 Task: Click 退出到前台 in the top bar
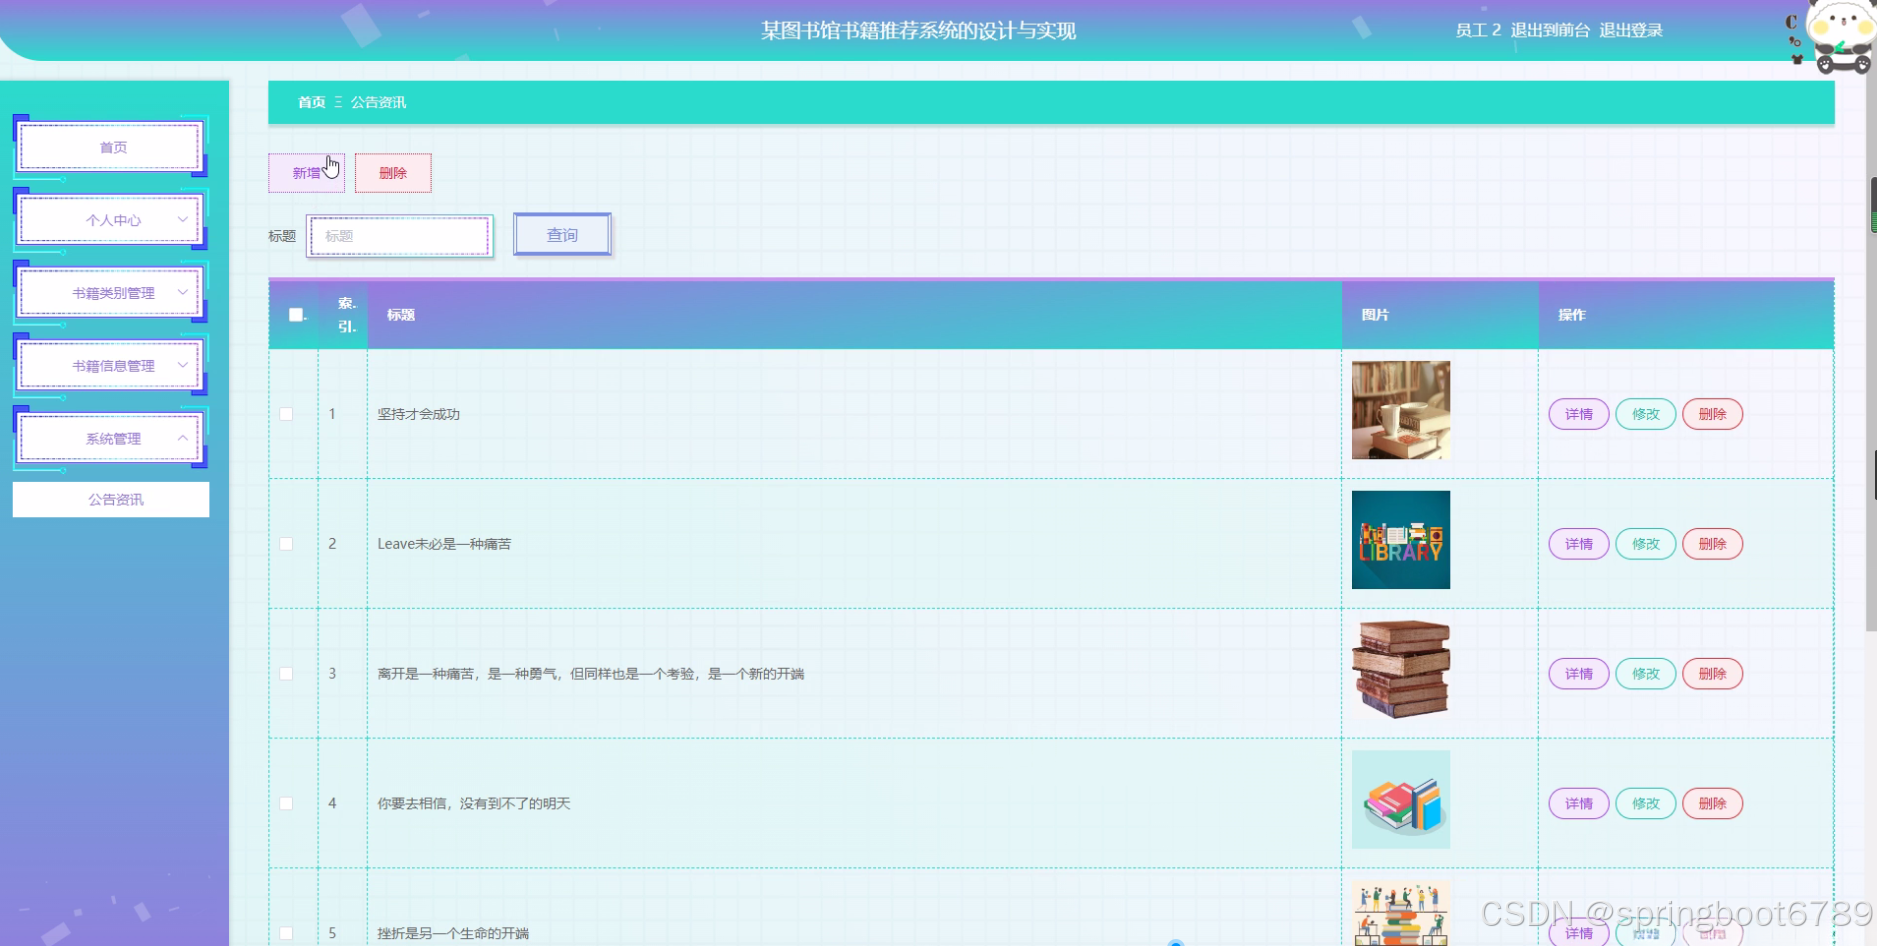click(1550, 30)
